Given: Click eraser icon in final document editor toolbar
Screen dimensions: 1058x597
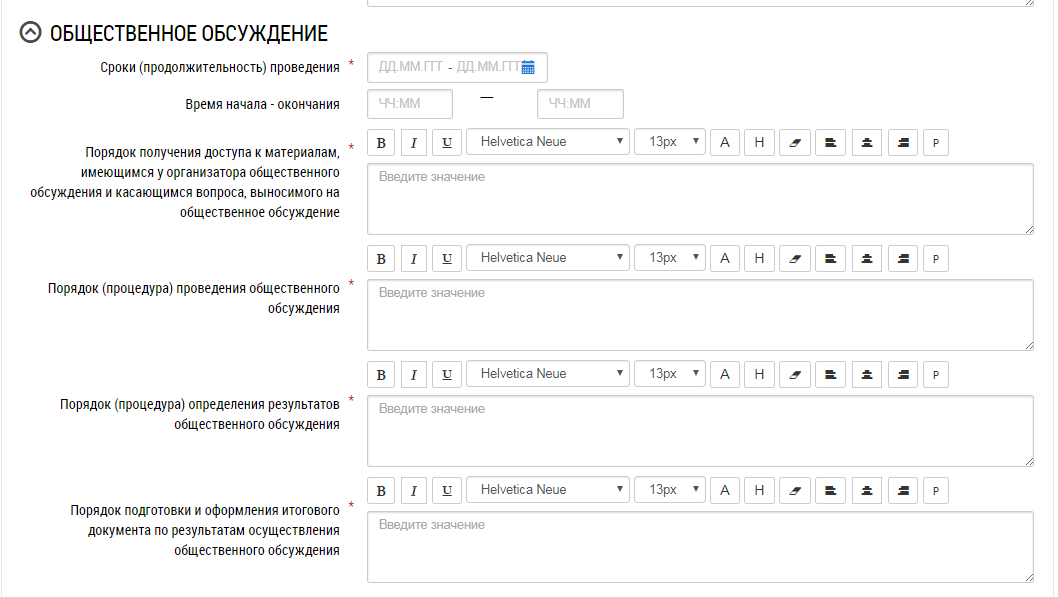Looking at the screenshot, I should 795,490.
